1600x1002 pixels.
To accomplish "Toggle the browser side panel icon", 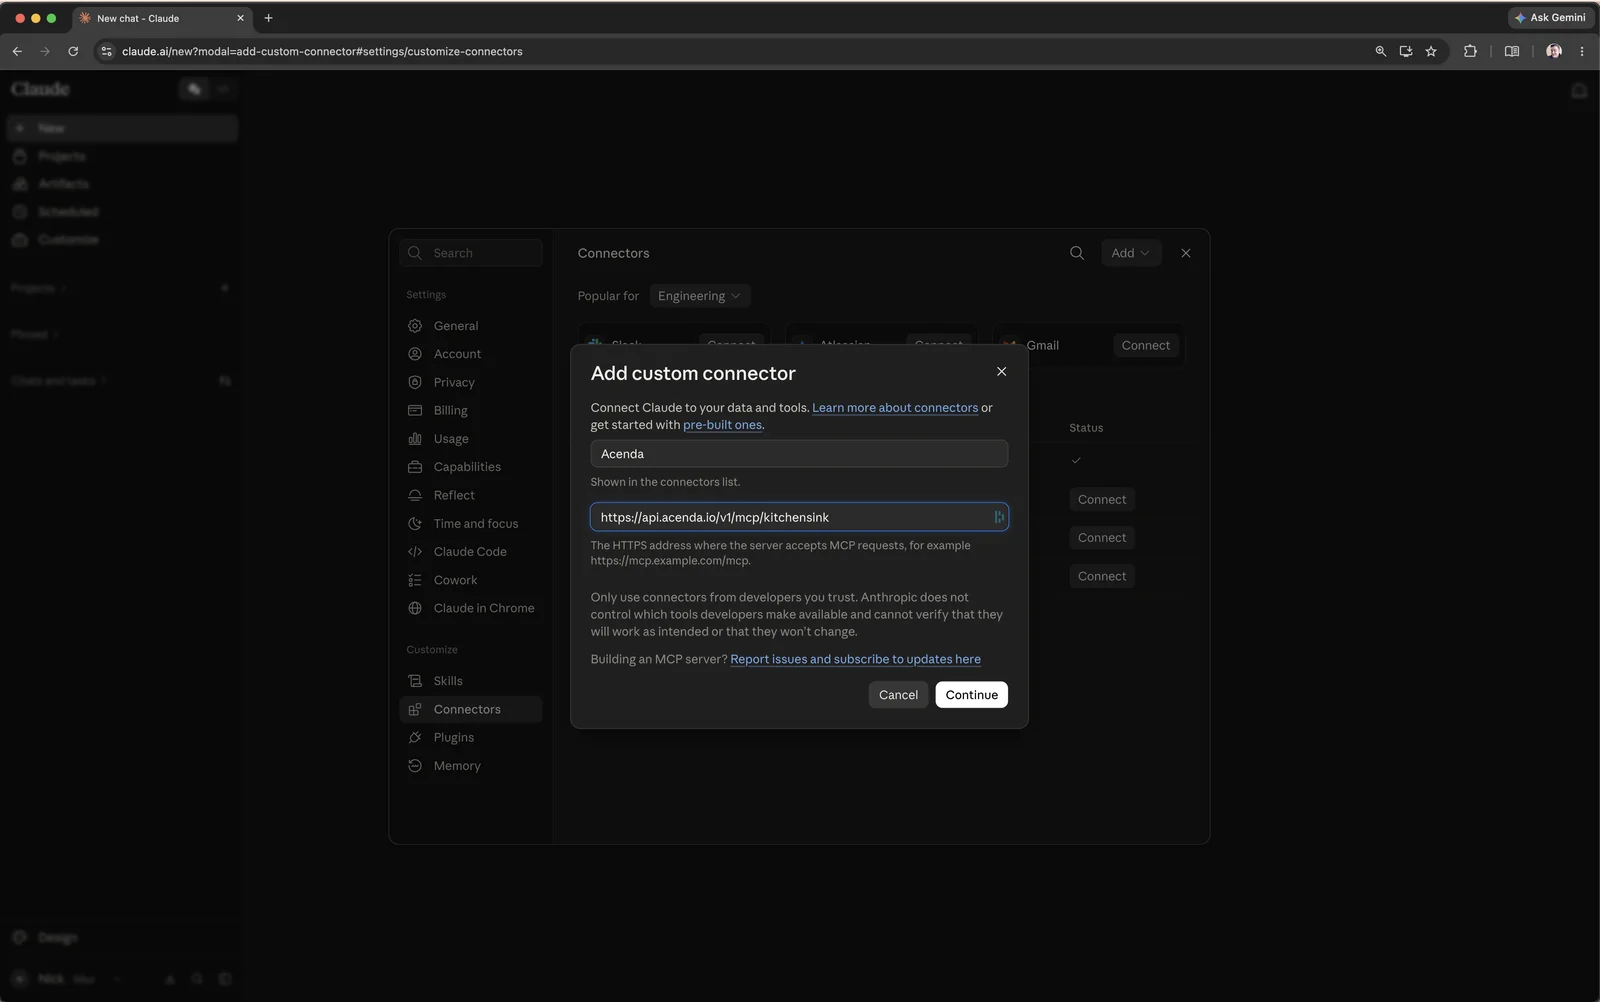I will [1512, 51].
